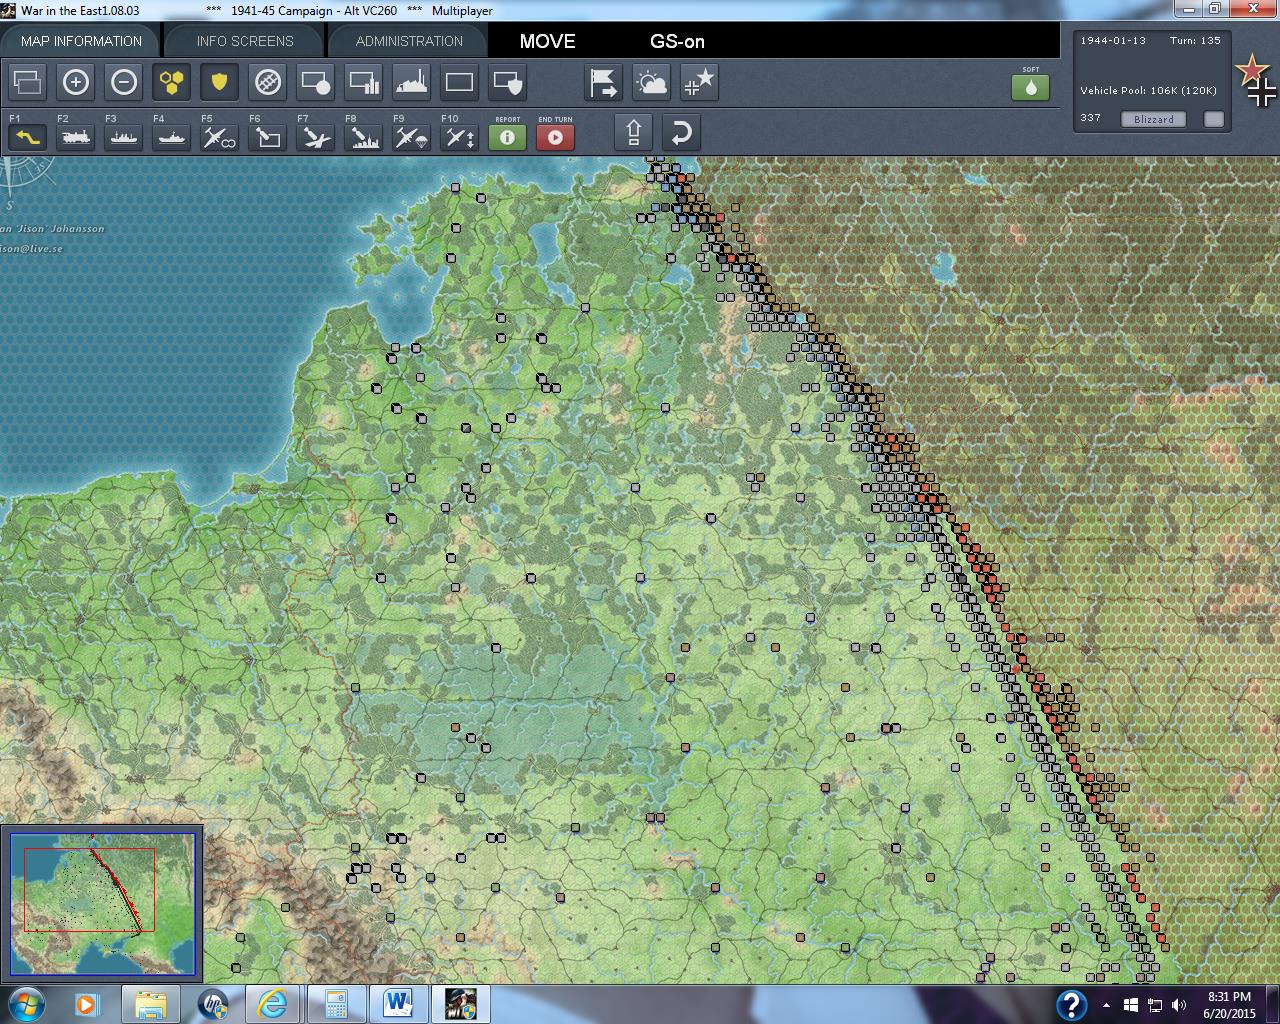Select F3 ship transport mode
1280x1024 pixels.
pyautogui.click(x=123, y=137)
